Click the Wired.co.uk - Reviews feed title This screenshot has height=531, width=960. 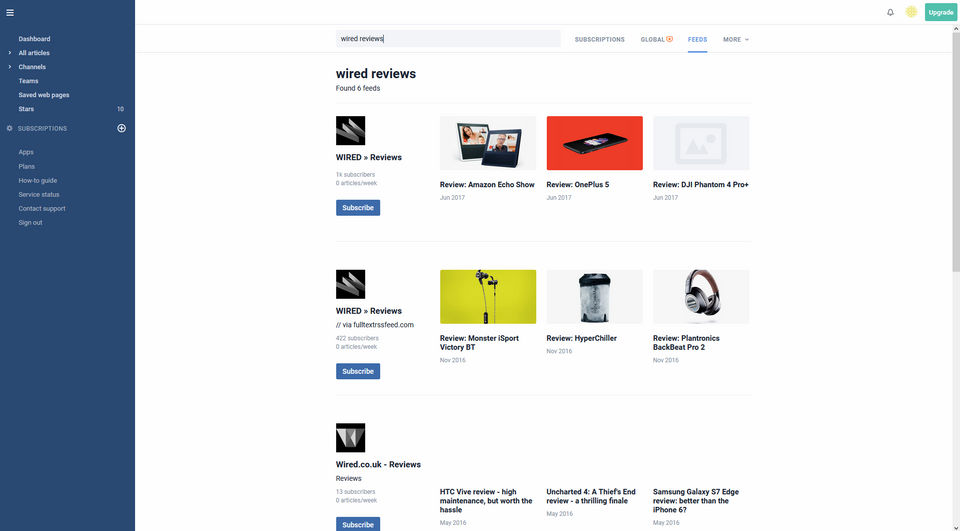(x=378, y=464)
